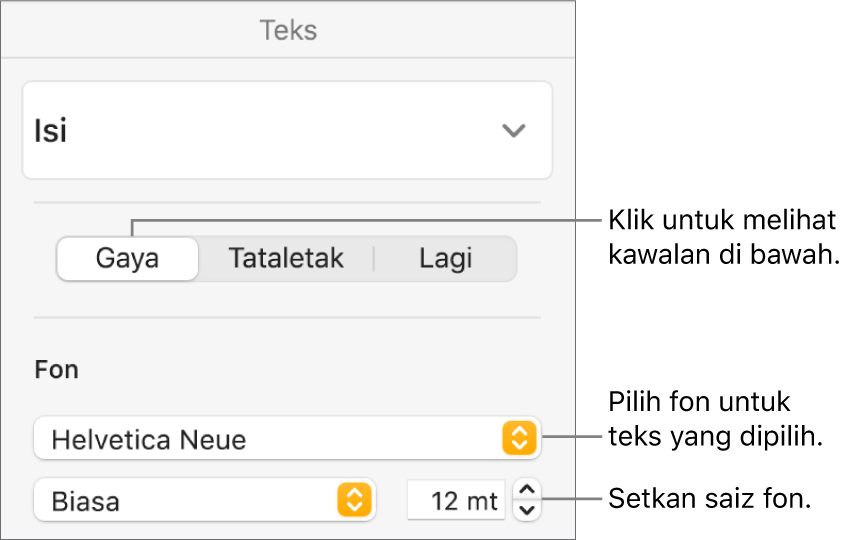Screen dimensions: 857x540
Task: Open the Biasa typeface style dropdown
Action: point(190,500)
